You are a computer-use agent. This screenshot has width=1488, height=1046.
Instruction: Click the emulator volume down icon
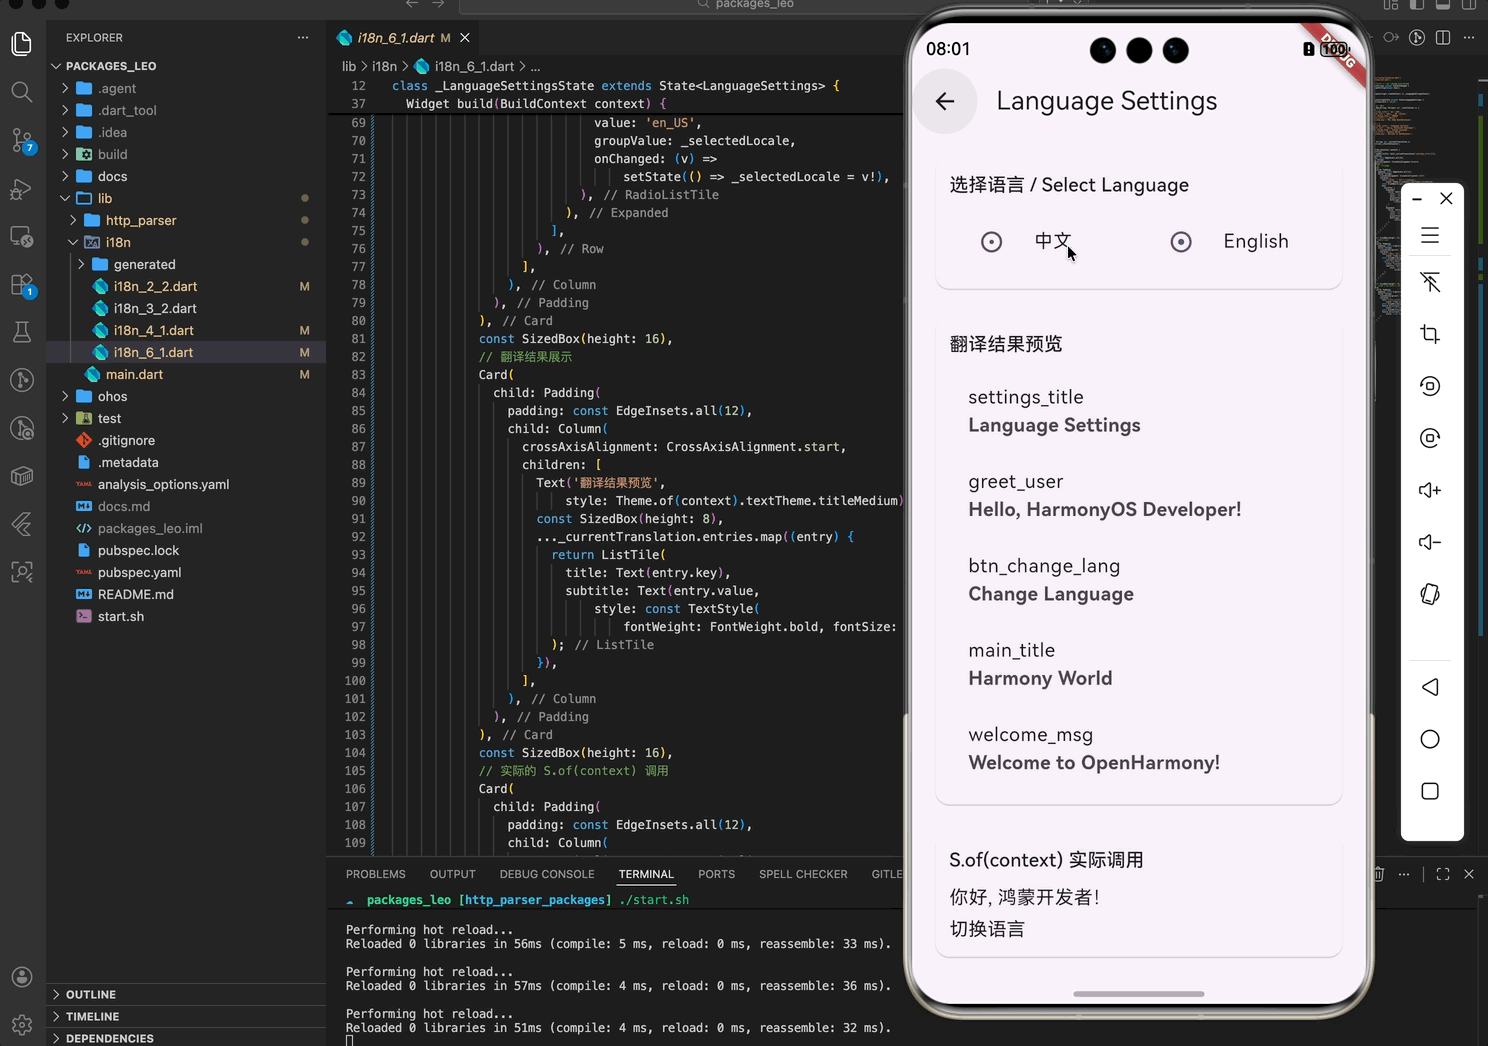click(1430, 542)
